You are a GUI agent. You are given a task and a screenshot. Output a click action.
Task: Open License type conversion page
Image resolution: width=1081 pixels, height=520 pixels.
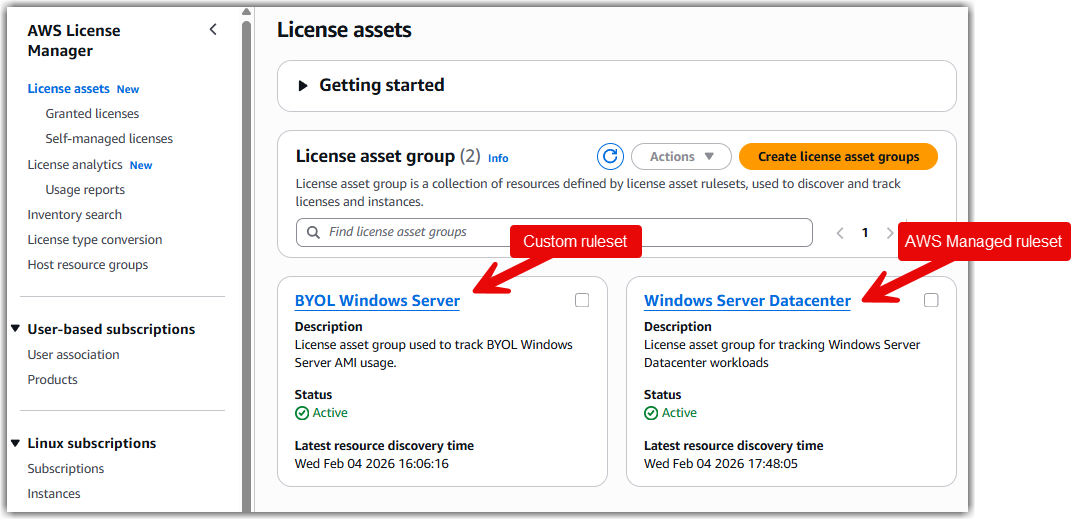[x=95, y=239]
